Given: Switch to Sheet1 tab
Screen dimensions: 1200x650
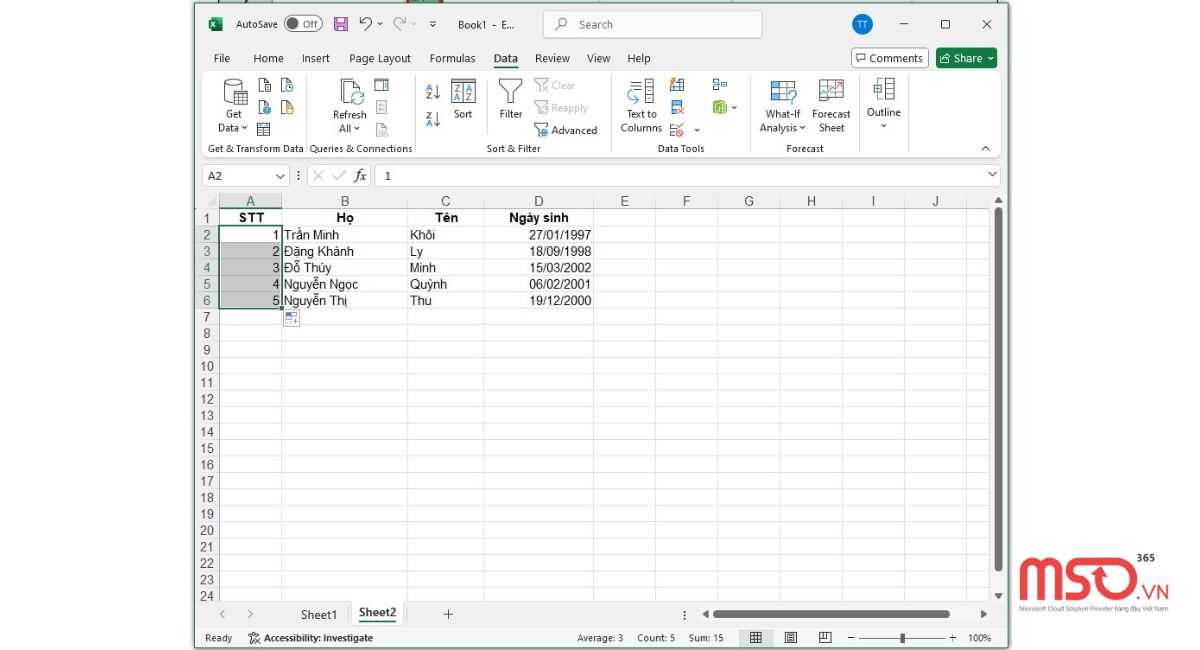Looking at the screenshot, I should [319, 614].
